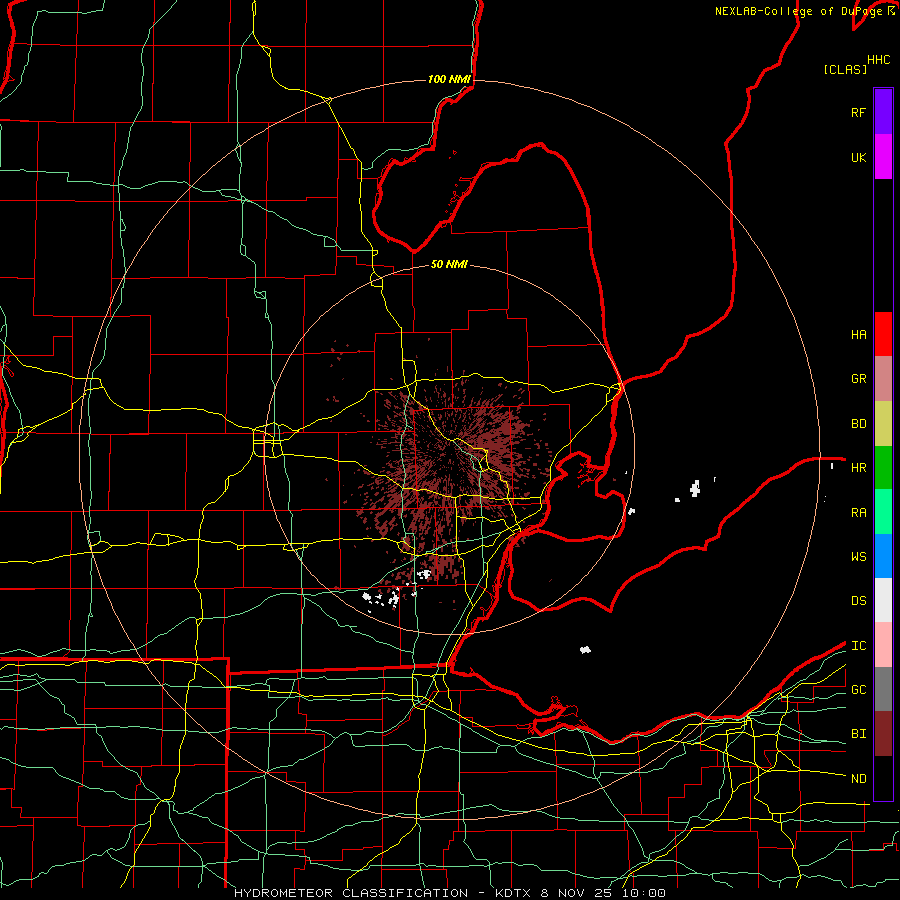Click the HA red legend swatch

point(883,334)
